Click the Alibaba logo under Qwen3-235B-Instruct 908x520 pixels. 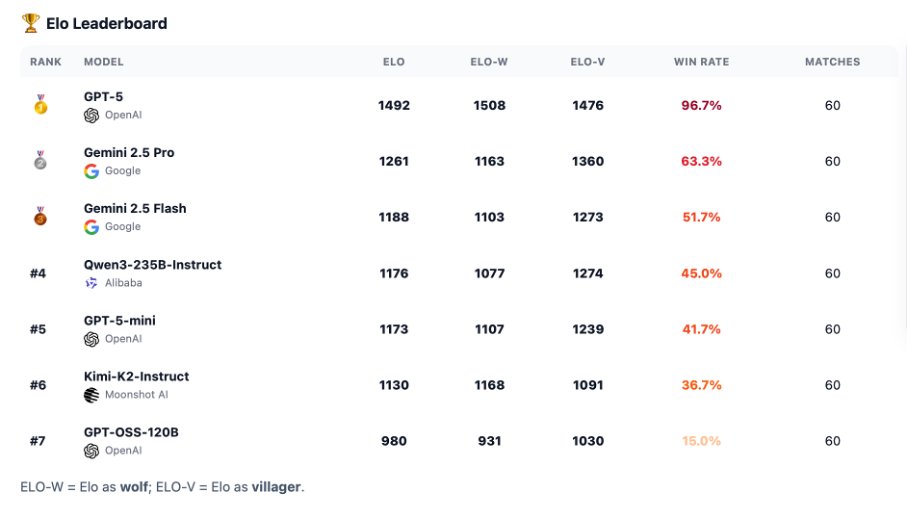coord(91,283)
